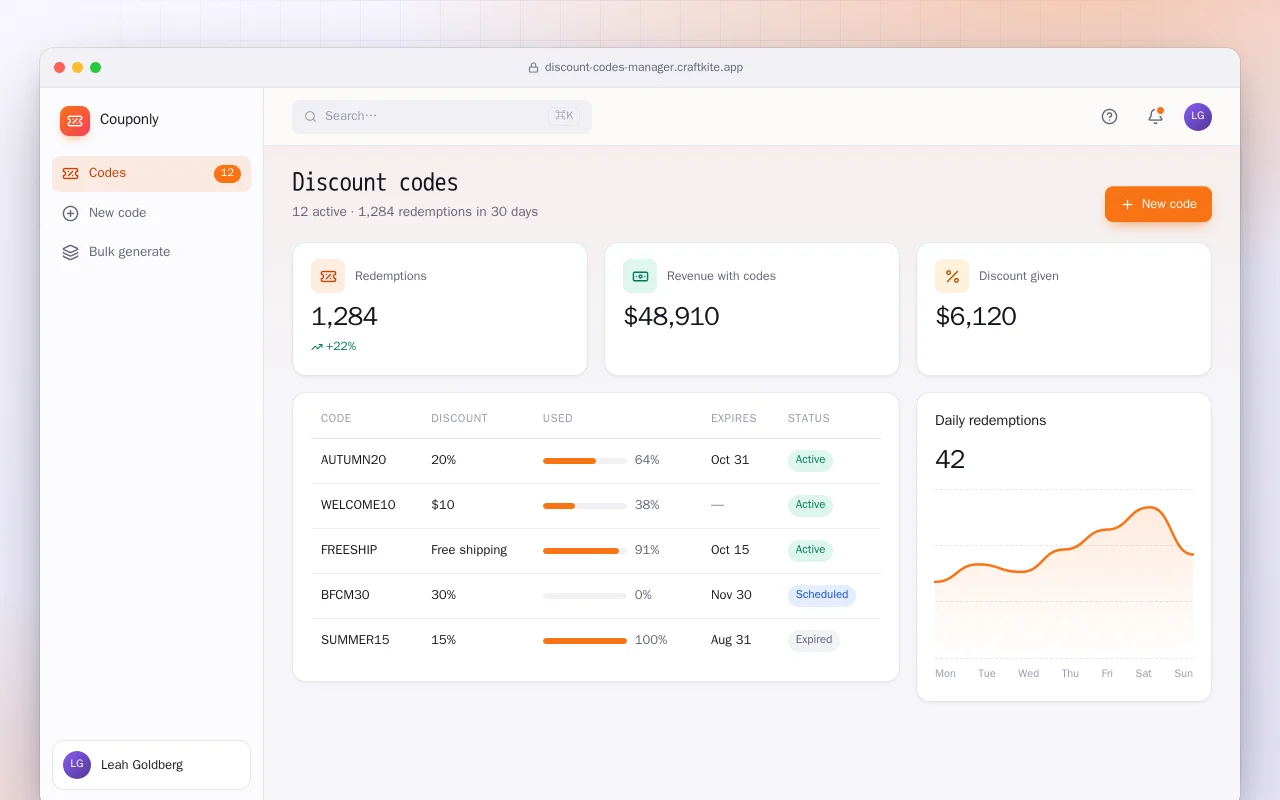This screenshot has height=800, width=1280.
Task: Click the $6,120 discount given value
Action: [x=976, y=317]
